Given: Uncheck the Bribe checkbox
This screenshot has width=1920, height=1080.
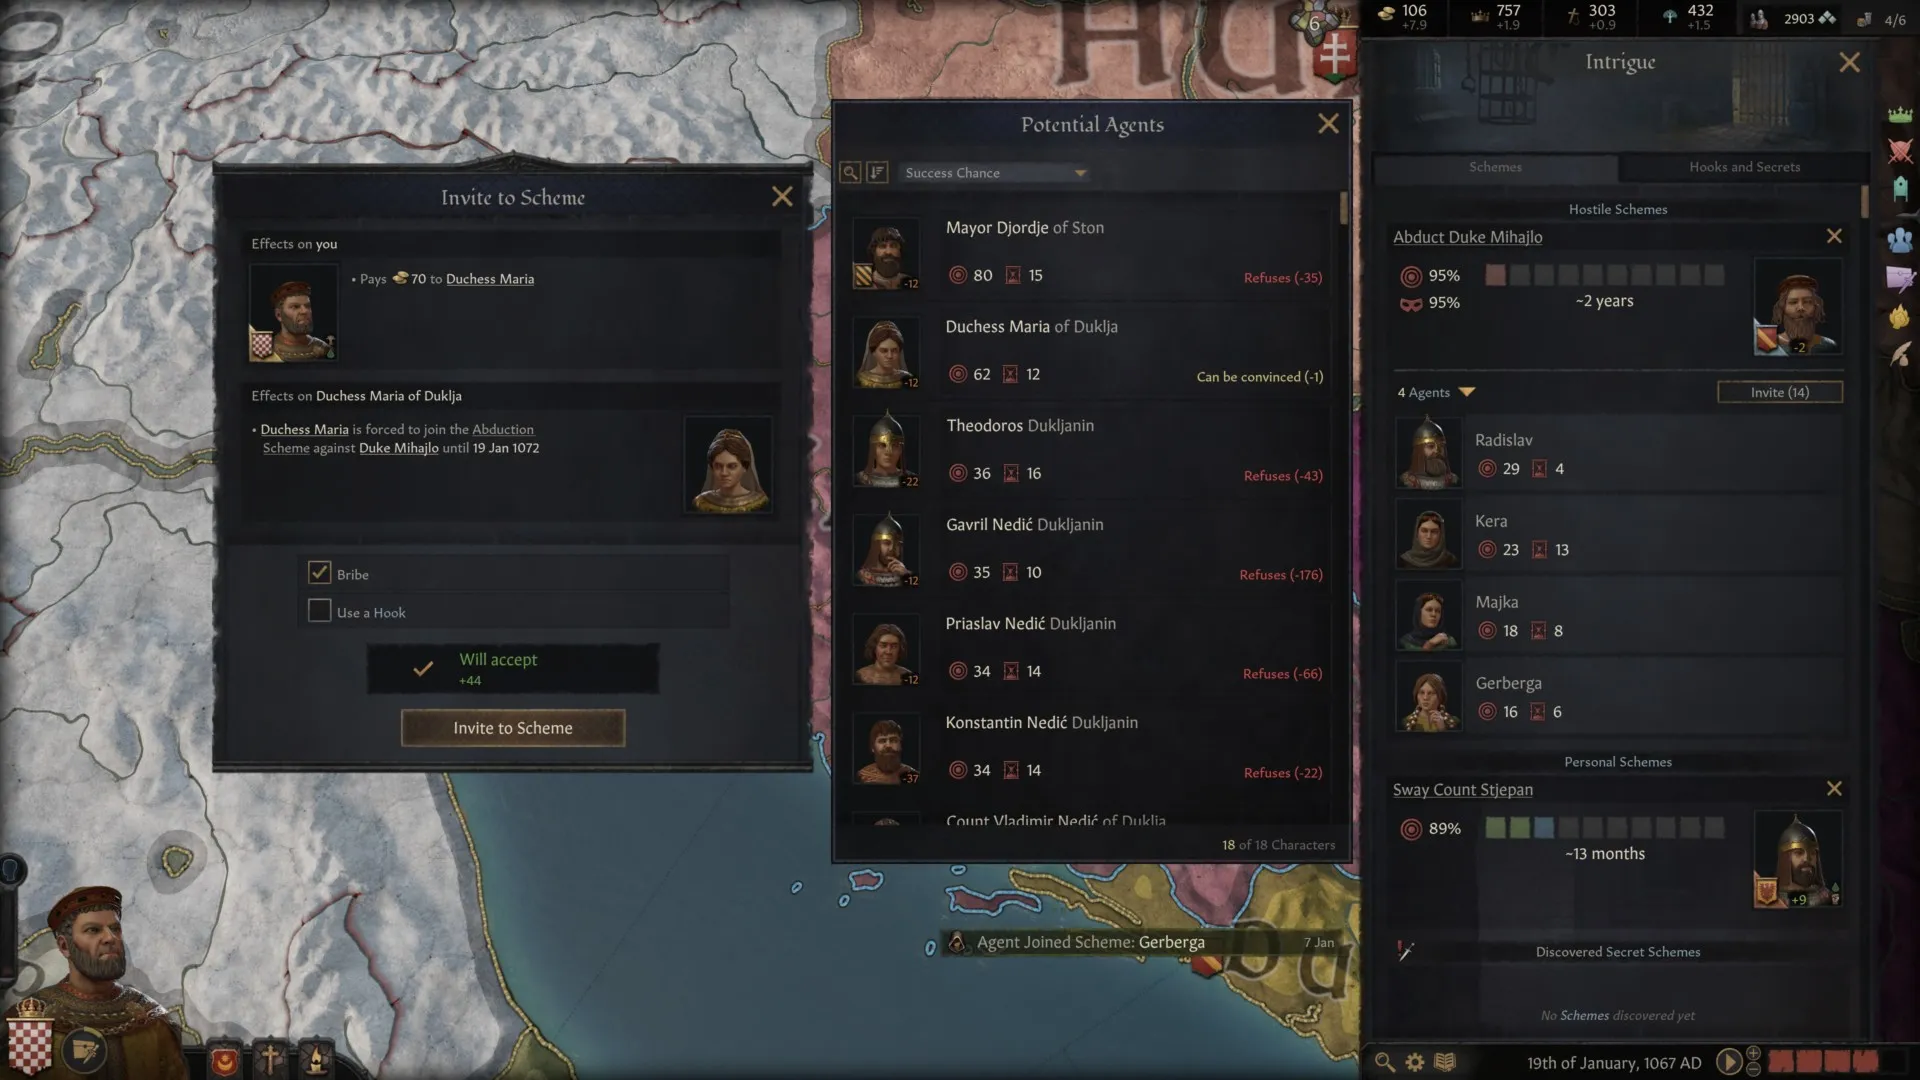Looking at the screenshot, I should click(319, 573).
